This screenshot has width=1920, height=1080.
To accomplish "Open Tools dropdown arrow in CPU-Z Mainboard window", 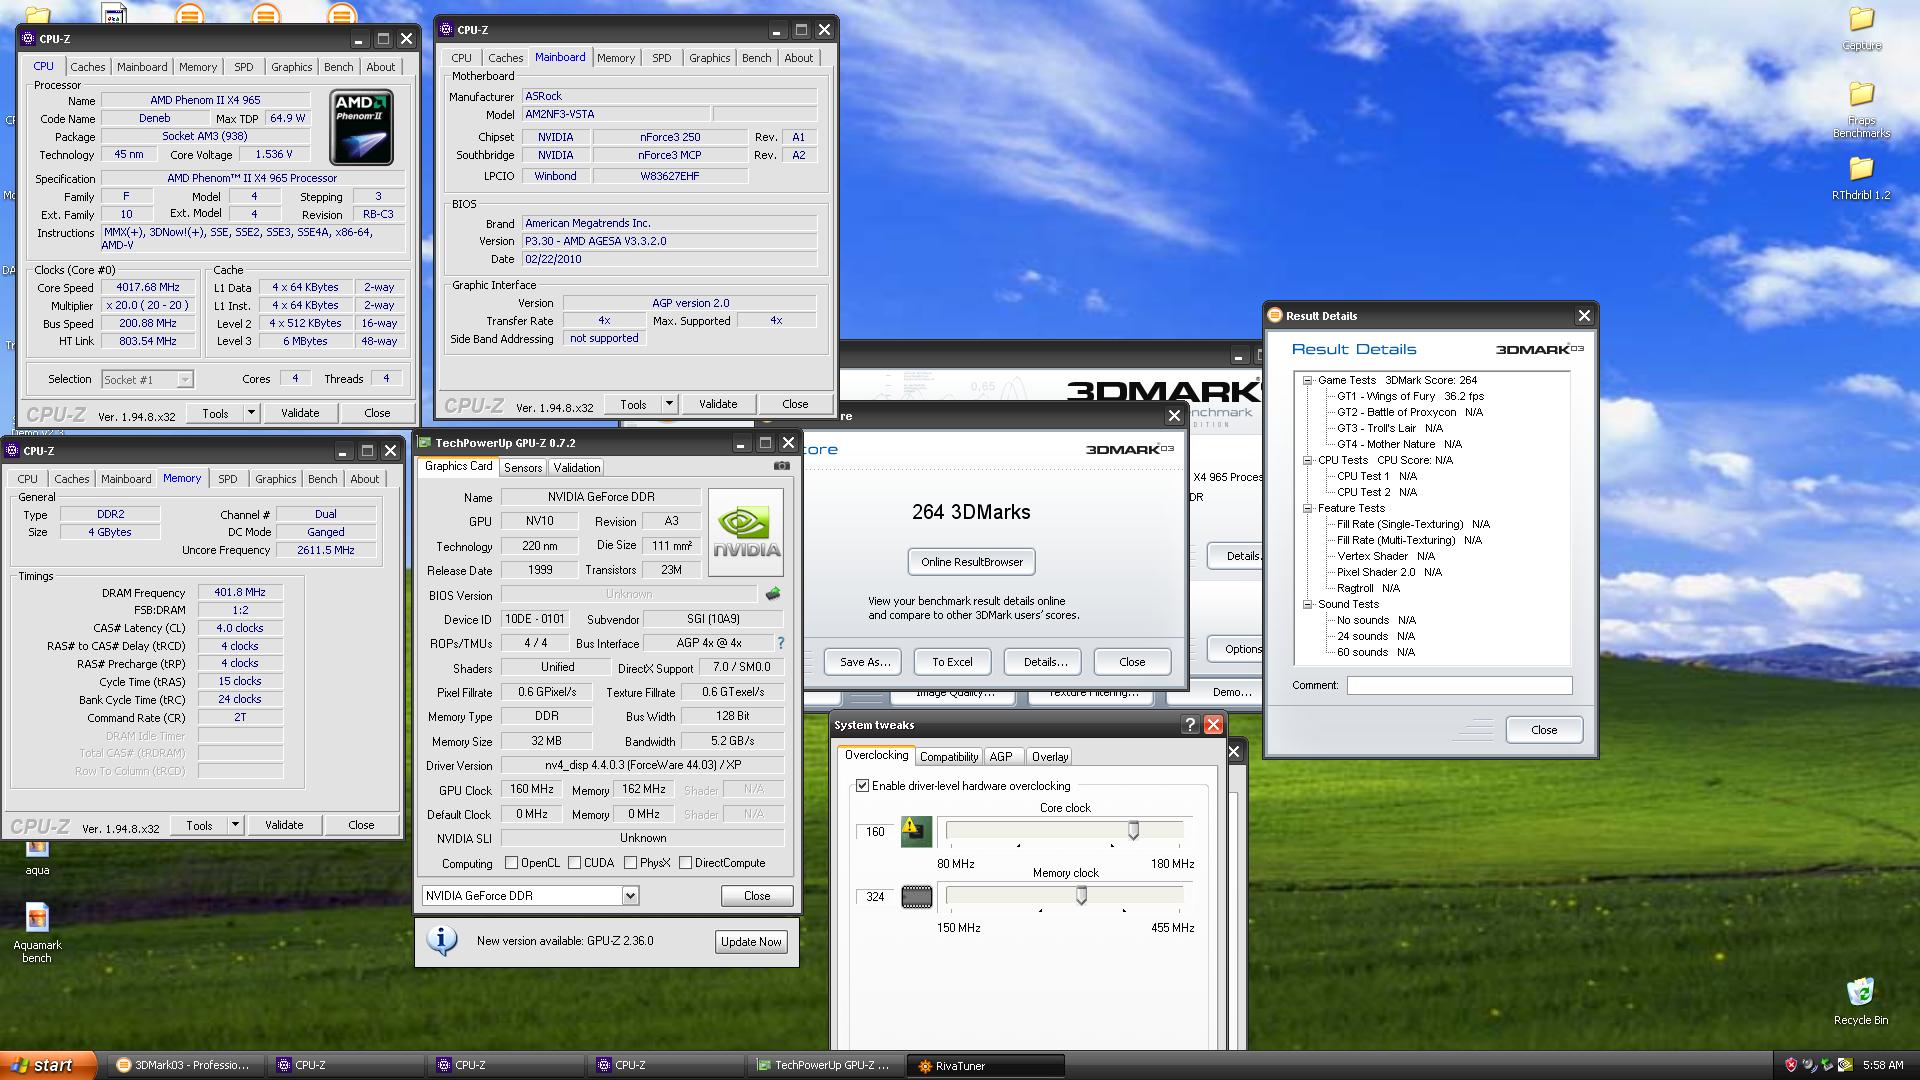I will point(669,404).
